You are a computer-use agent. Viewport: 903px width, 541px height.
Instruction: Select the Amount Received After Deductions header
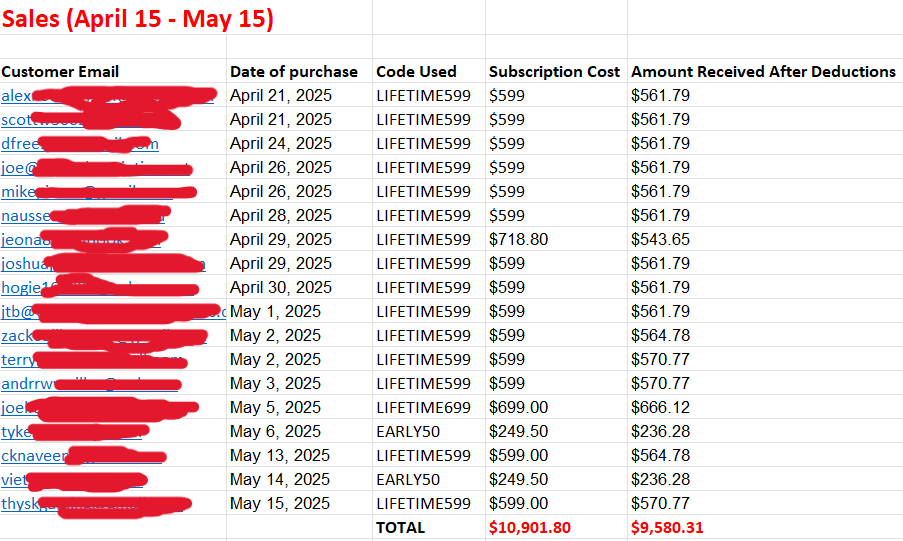click(x=763, y=71)
